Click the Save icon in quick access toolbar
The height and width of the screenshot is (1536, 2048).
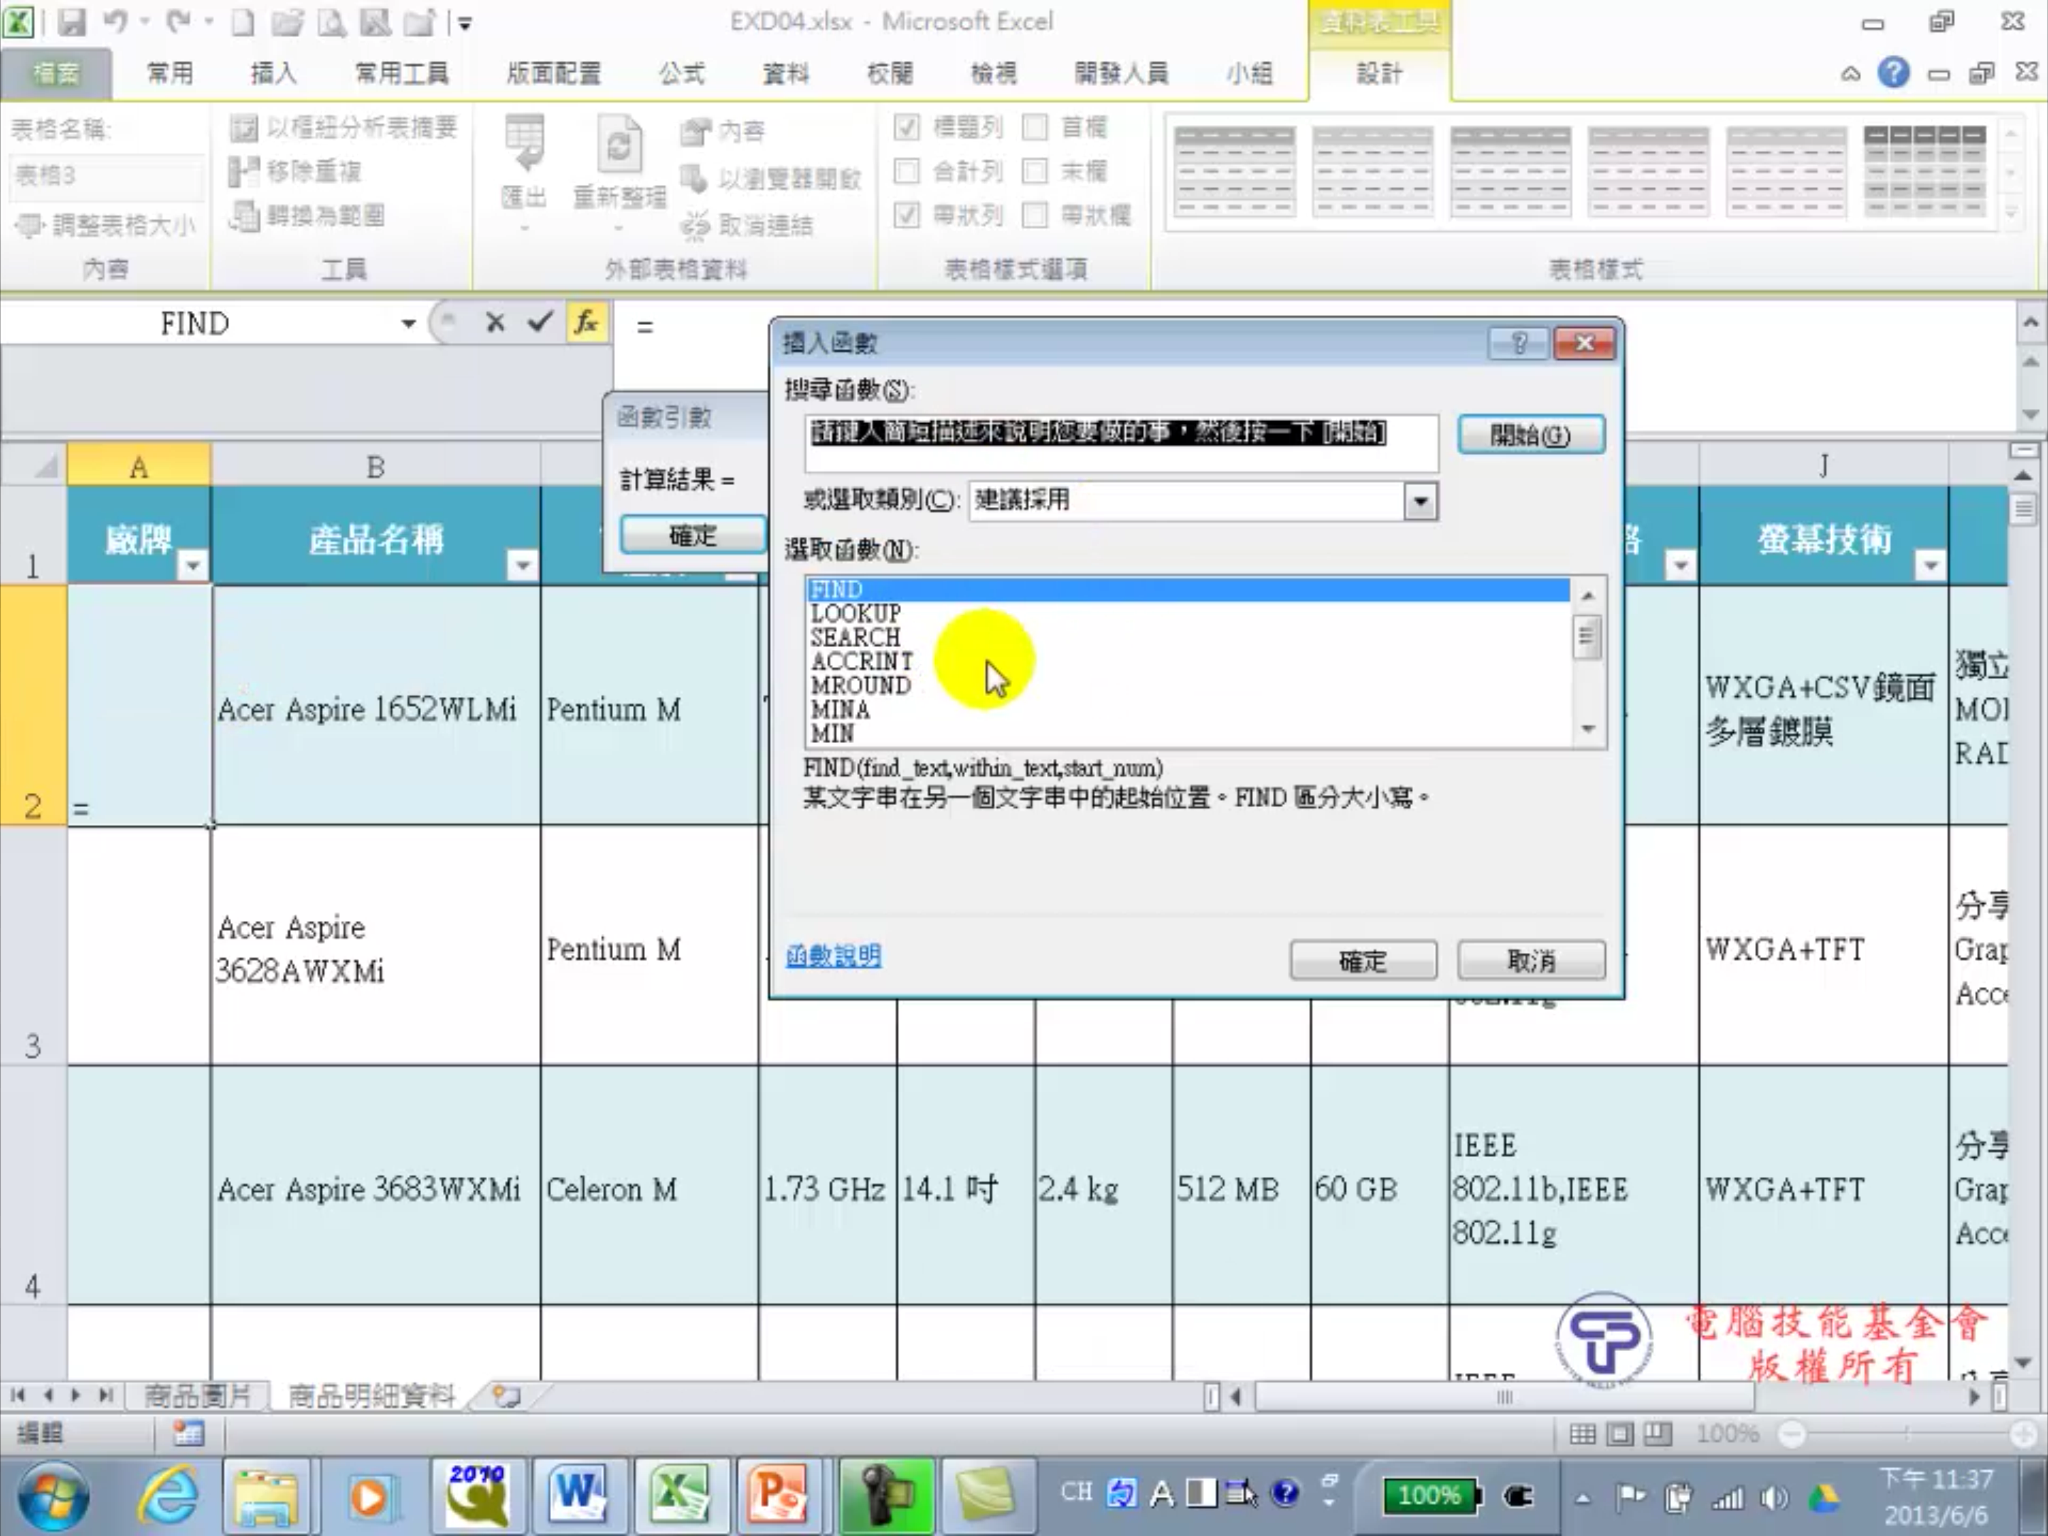[71, 22]
